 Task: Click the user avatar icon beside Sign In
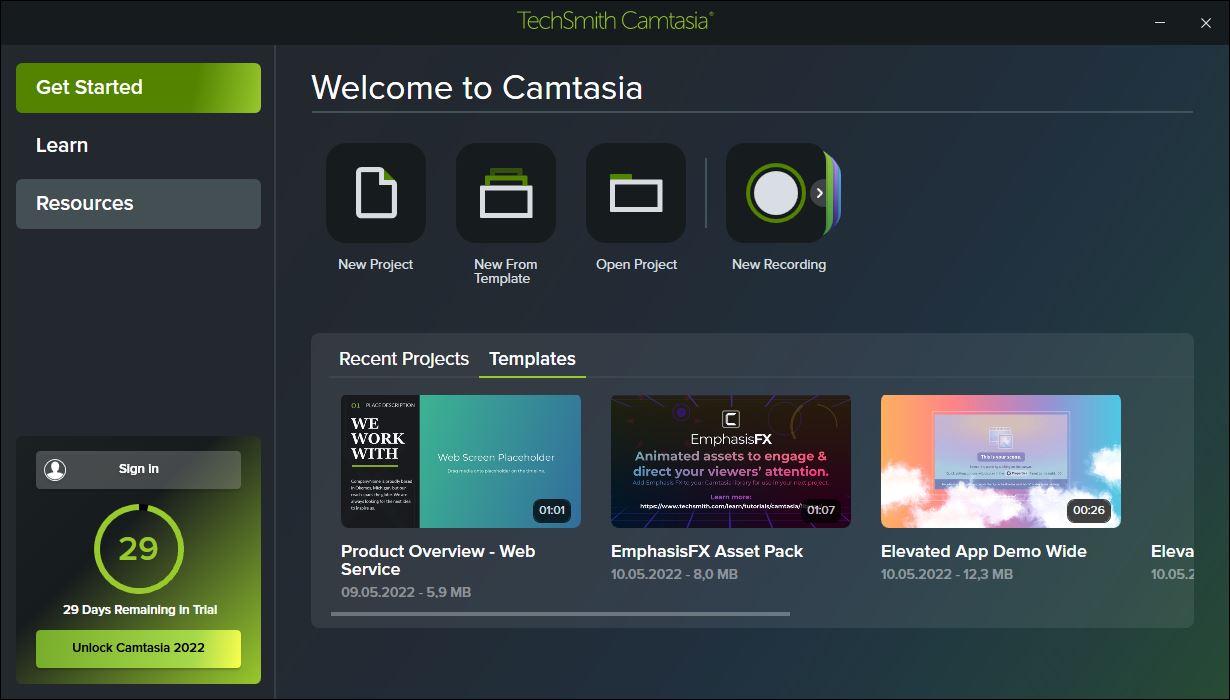(56, 469)
